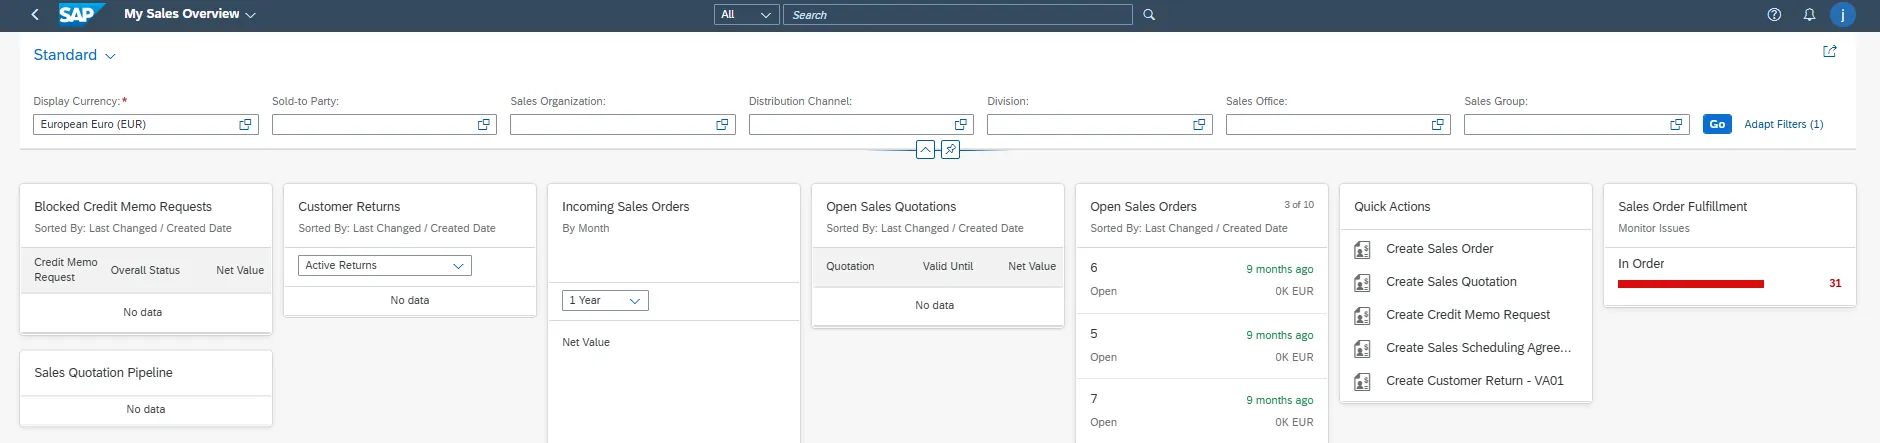The image size is (1880, 443).
Task: Click the Adapt Filters (1) link
Action: coord(1783,125)
